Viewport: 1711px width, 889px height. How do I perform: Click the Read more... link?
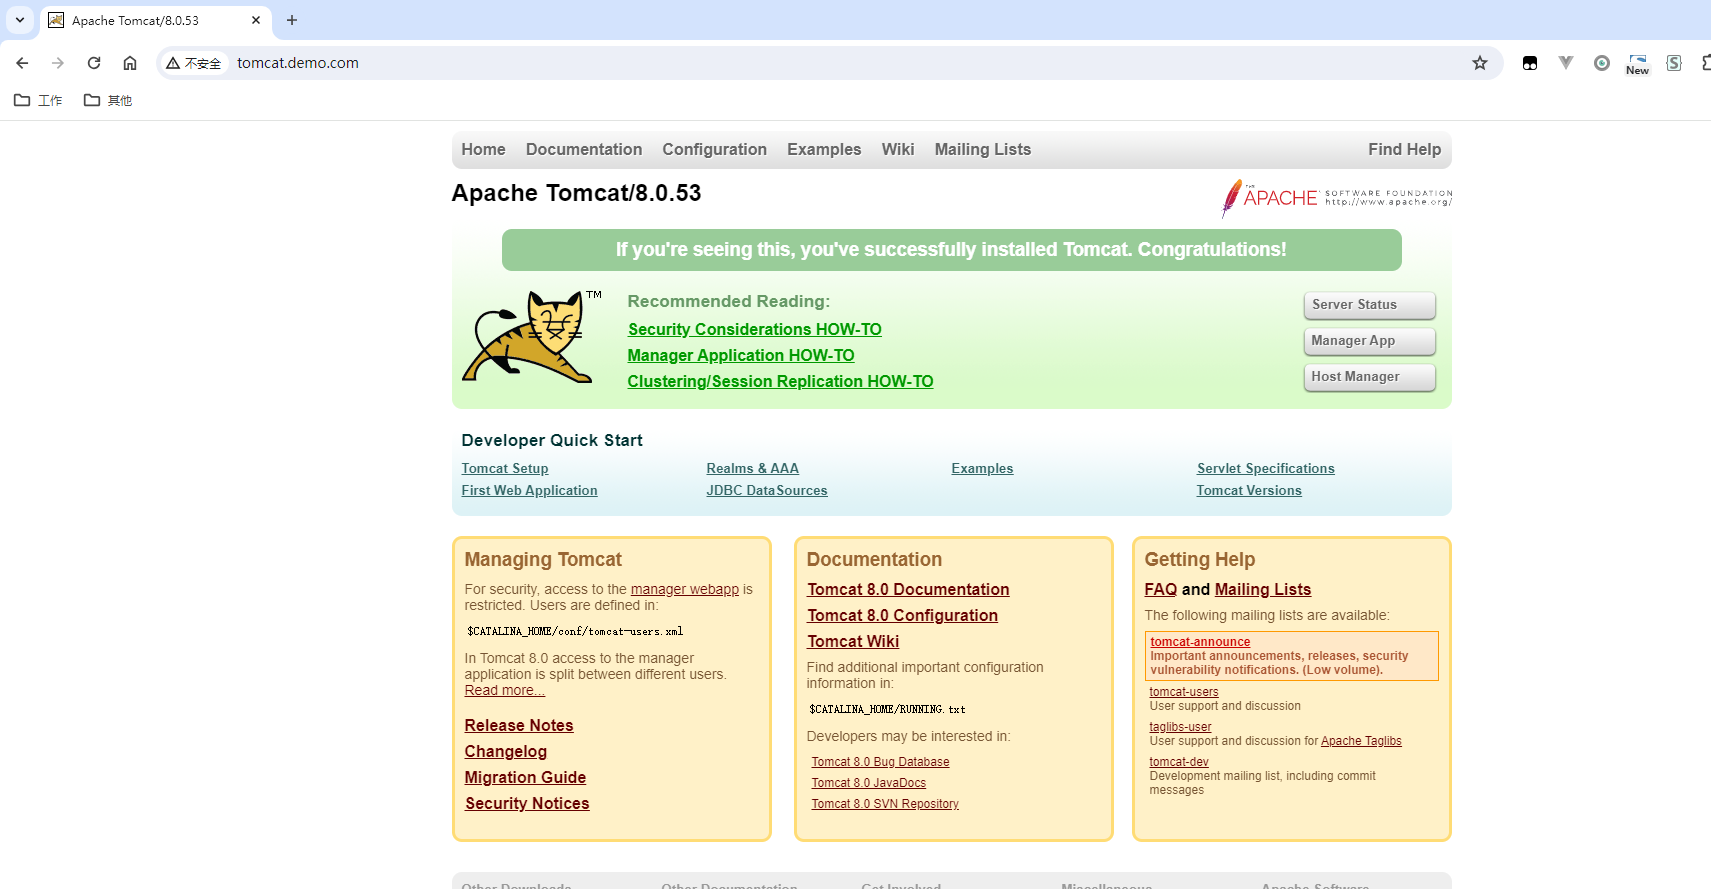505,690
